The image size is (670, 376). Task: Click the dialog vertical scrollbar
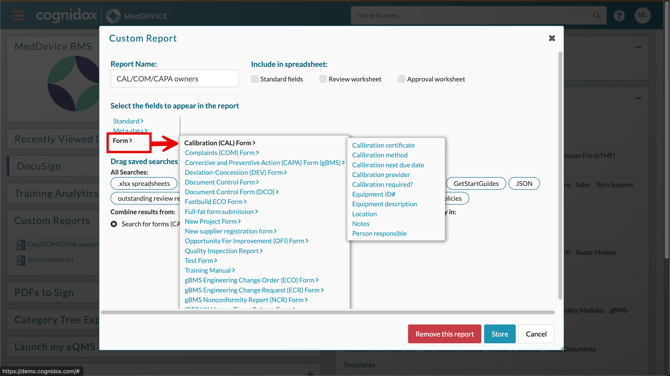click(x=560, y=175)
